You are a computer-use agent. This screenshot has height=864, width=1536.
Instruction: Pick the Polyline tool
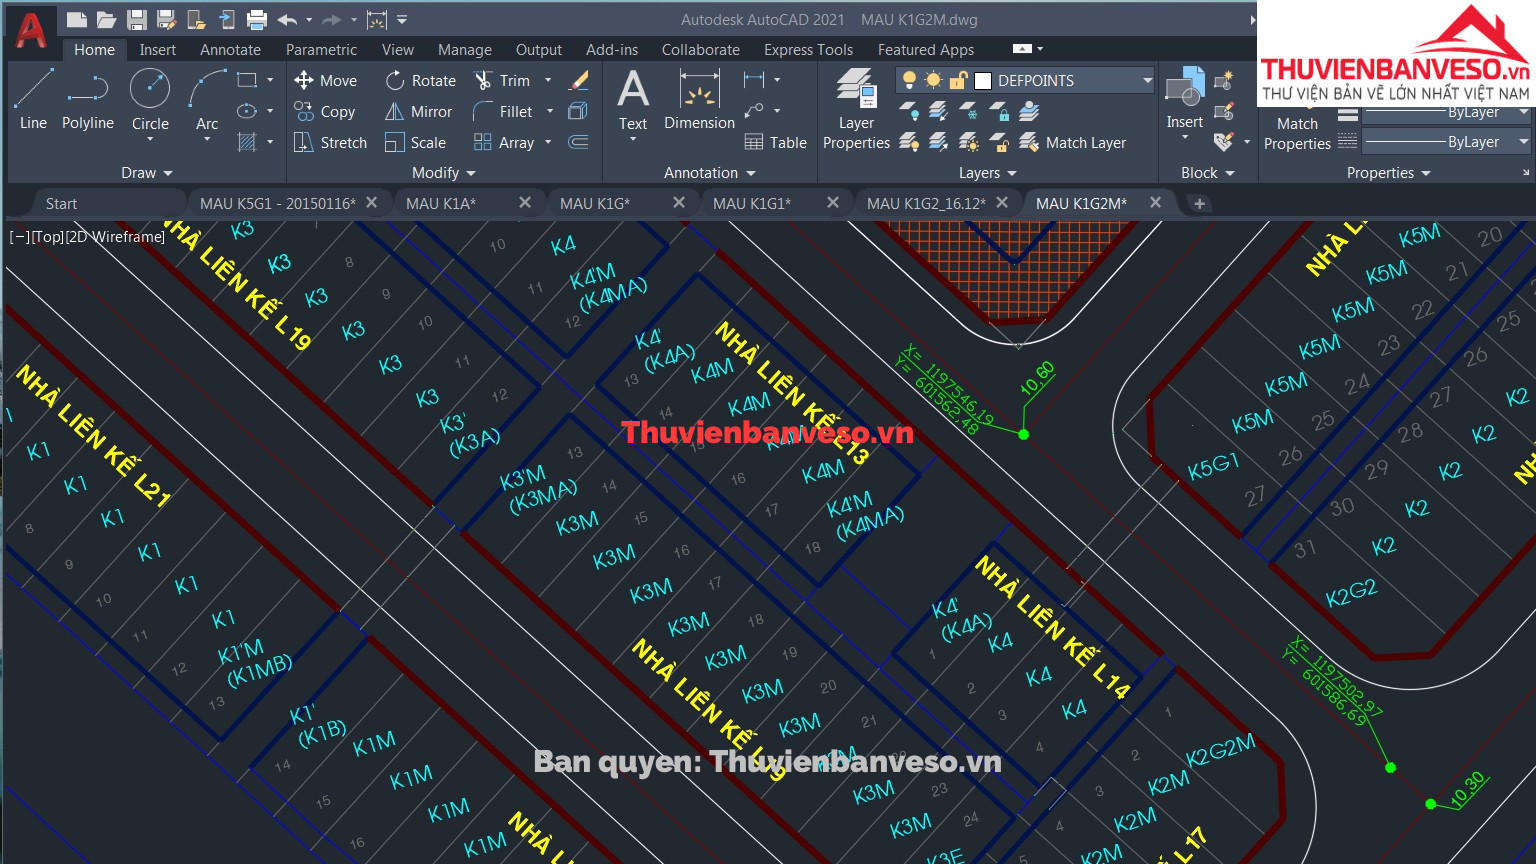coord(88,98)
